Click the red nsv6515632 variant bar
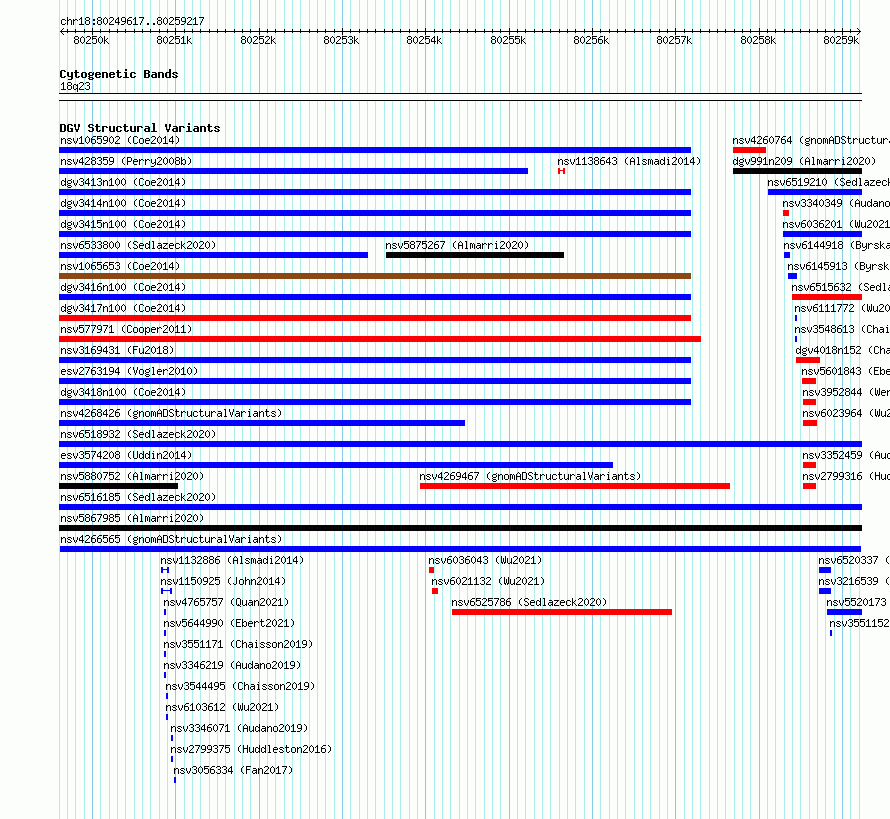The height and width of the screenshot is (819, 890). click(x=827, y=297)
